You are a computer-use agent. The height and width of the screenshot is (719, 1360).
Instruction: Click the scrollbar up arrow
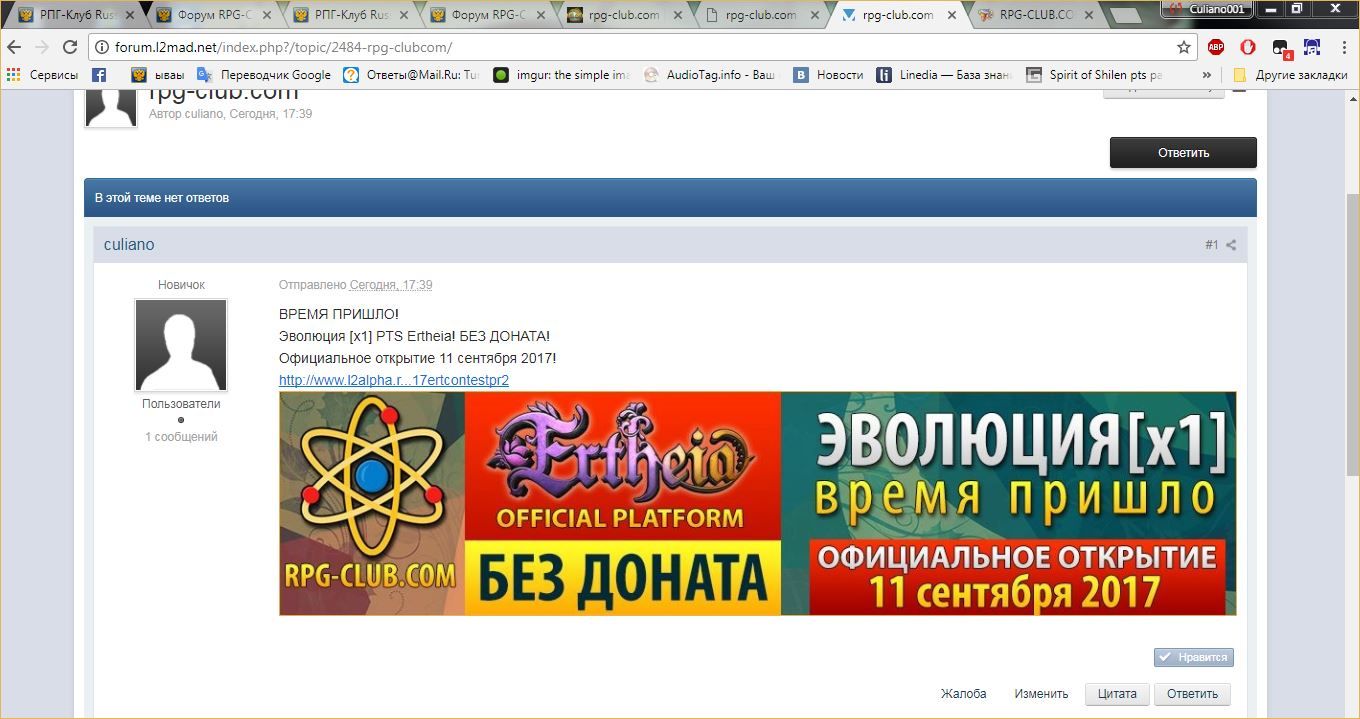click(1351, 97)
